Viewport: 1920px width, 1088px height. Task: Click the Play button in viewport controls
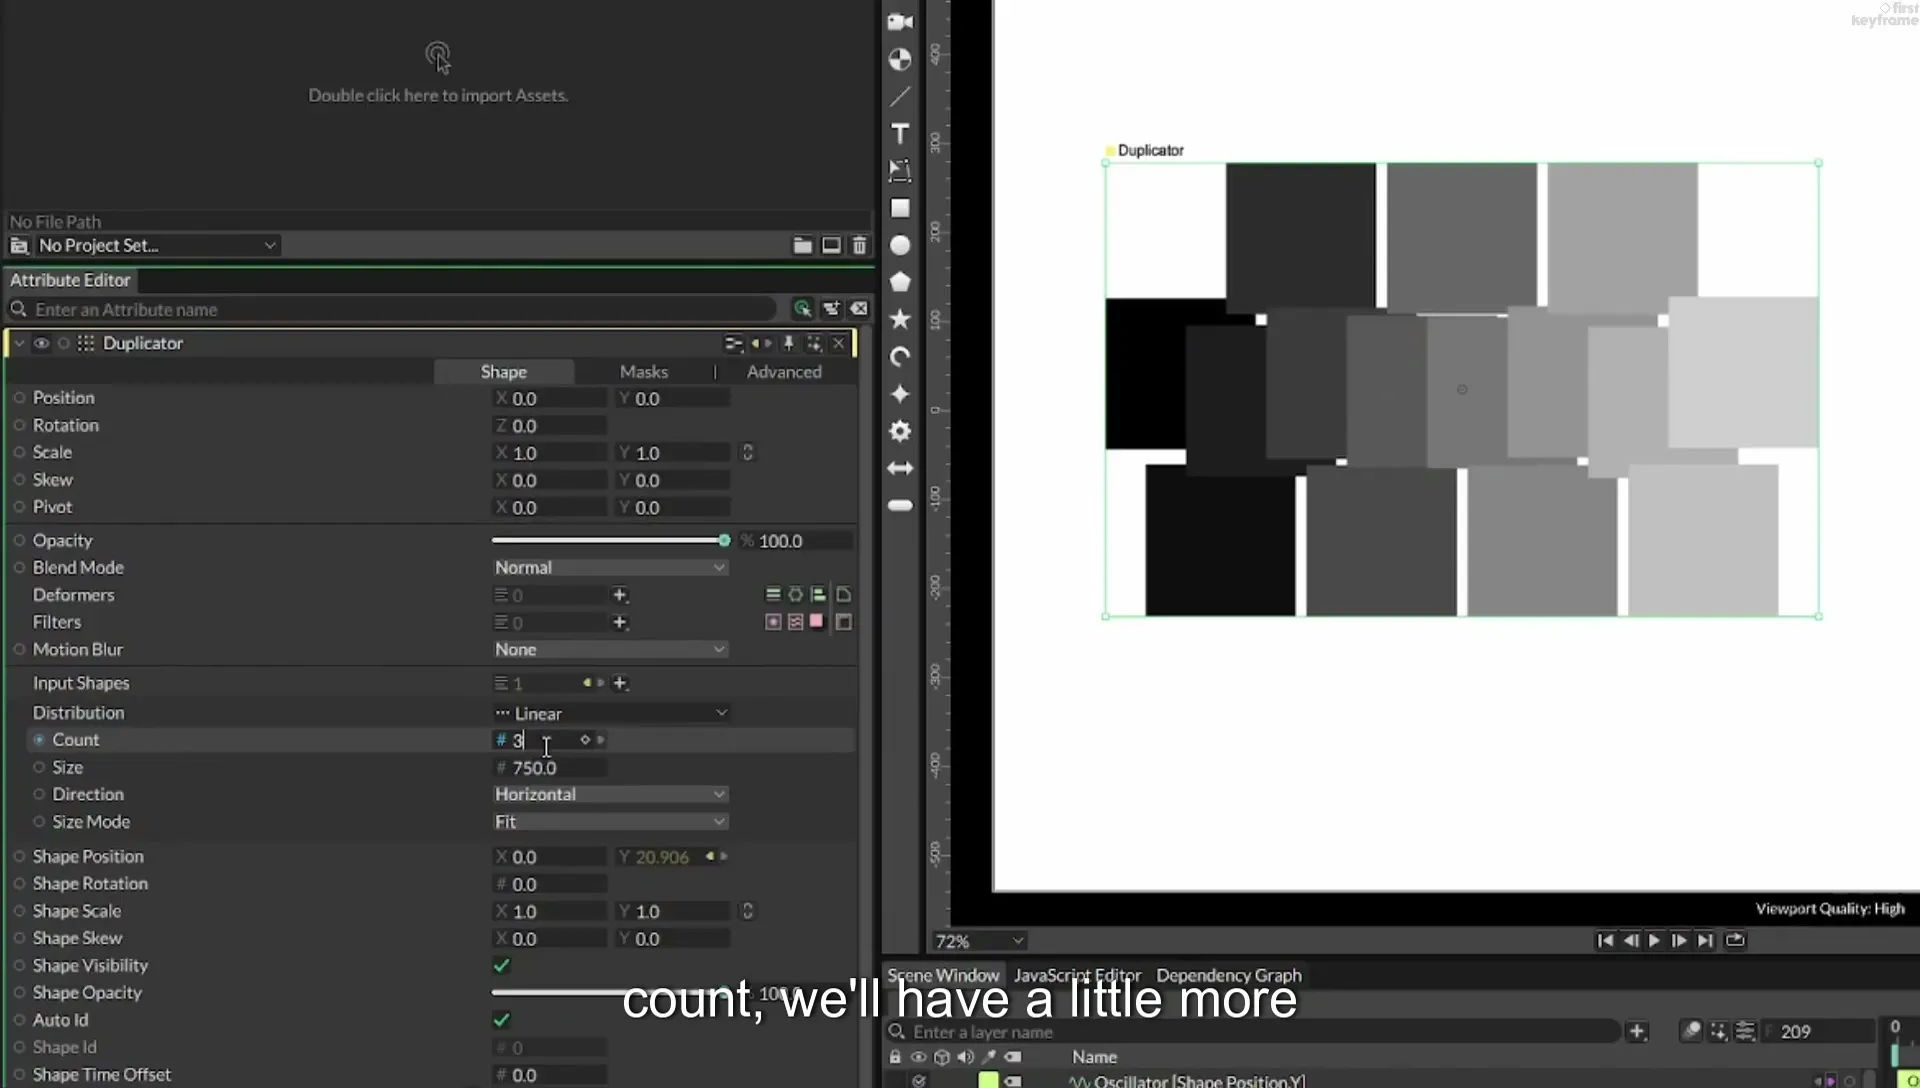coord(1654,940)
